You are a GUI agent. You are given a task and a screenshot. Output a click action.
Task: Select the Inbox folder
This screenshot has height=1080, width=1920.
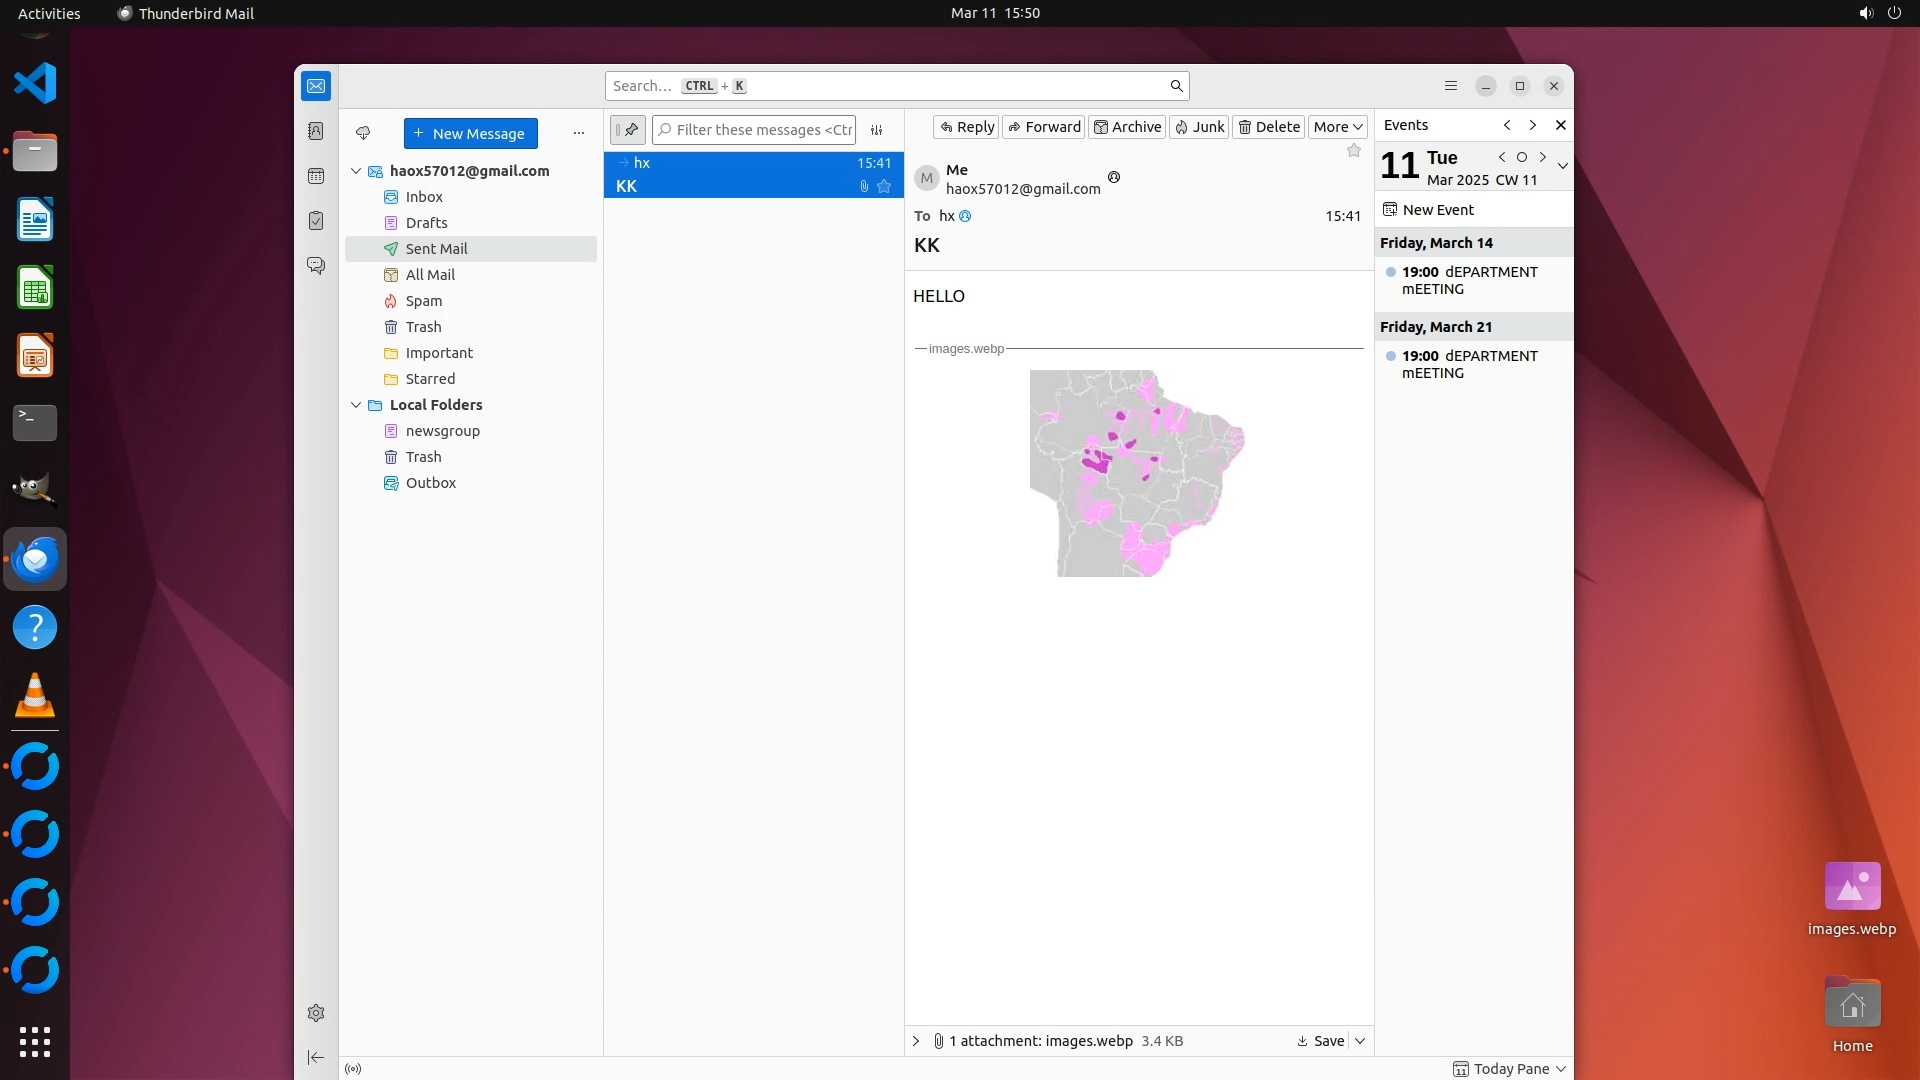(424, 197)
